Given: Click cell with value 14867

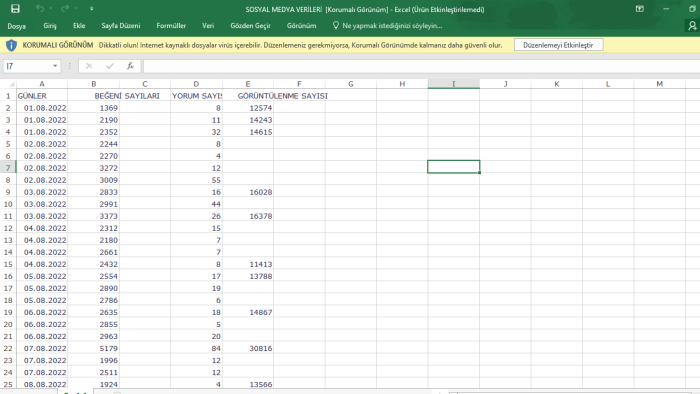Looking at the screenshot, I should 248,312.
